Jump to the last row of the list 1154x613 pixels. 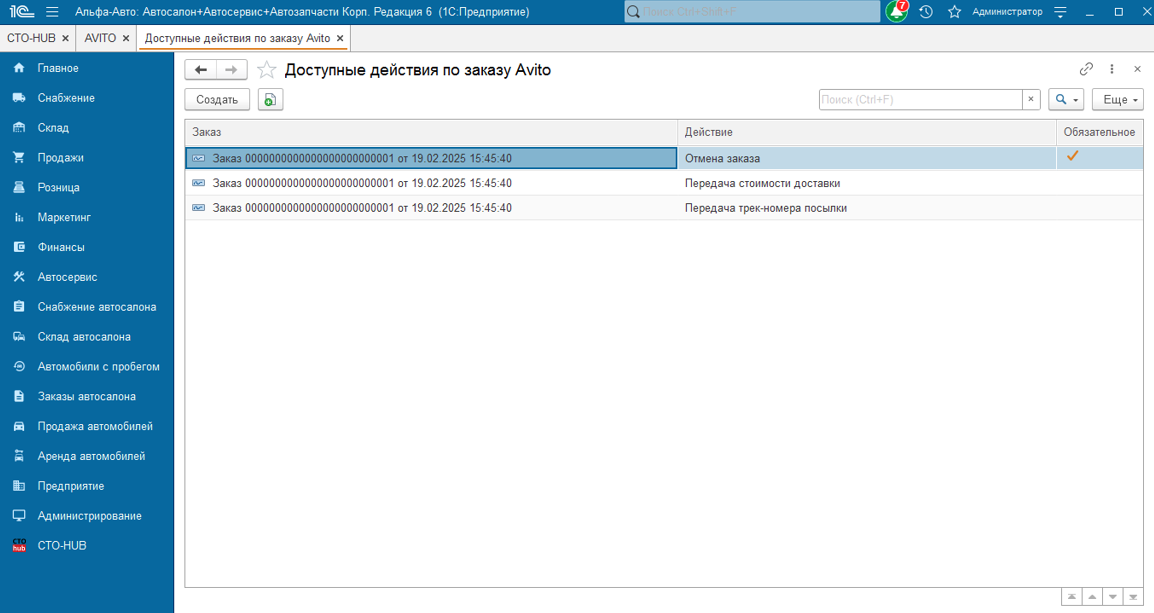click(x=1133, y=597)
